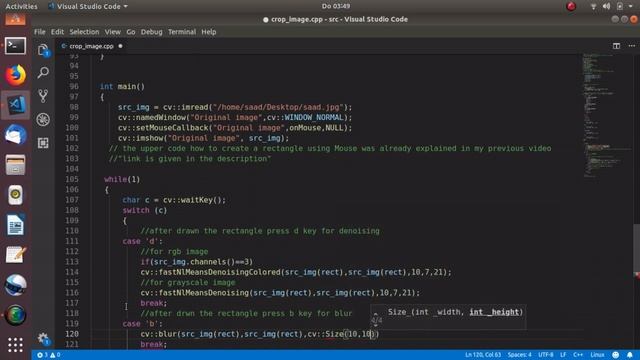Open the volume indicator in top bar
Viewport: 640px width, 360px height.
coord(607,6)
